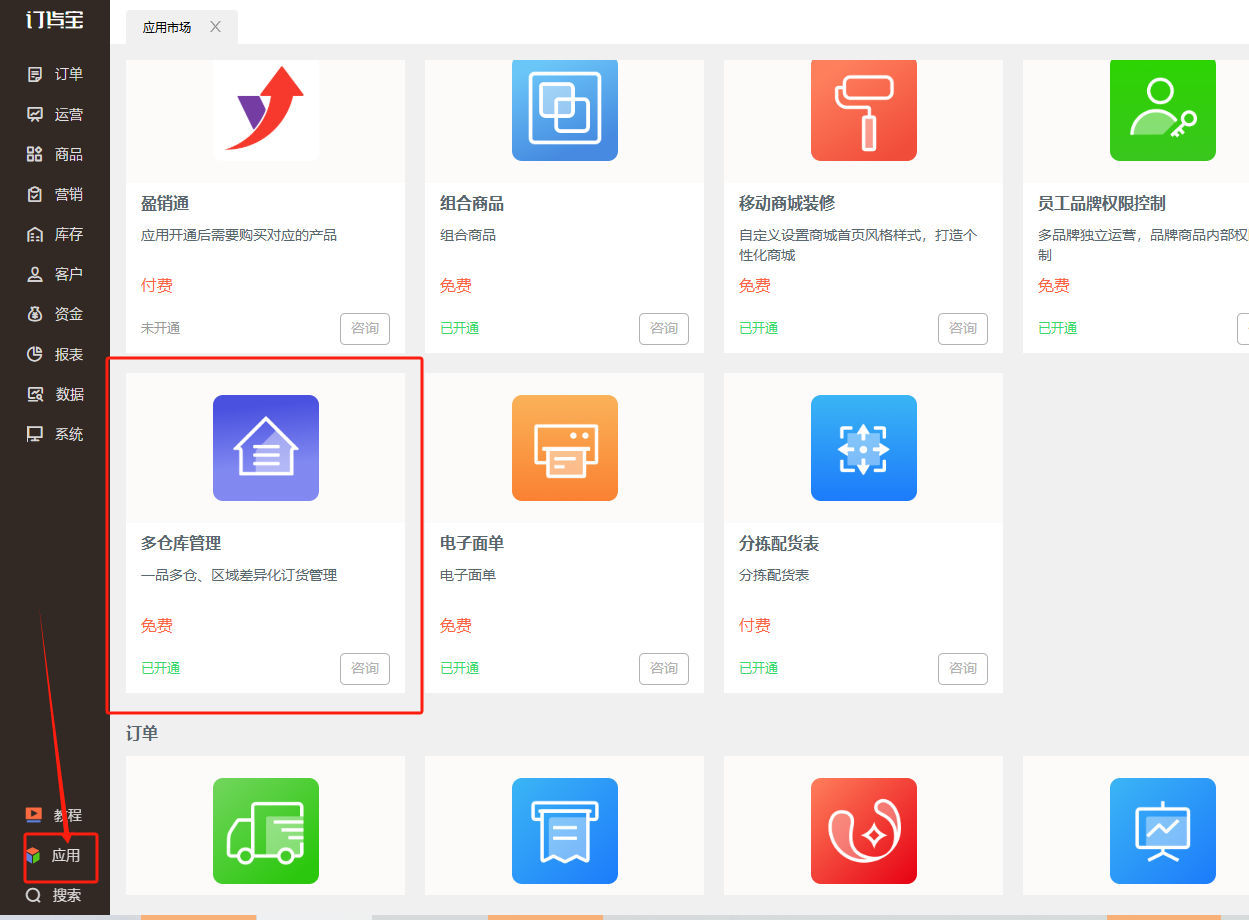Click the 移动商城装修 card title

(x=787, y=204)
